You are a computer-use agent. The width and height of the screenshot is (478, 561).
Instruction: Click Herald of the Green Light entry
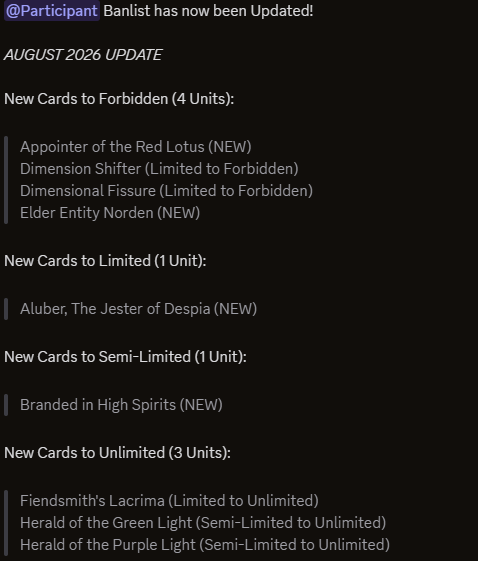(203, 523)
